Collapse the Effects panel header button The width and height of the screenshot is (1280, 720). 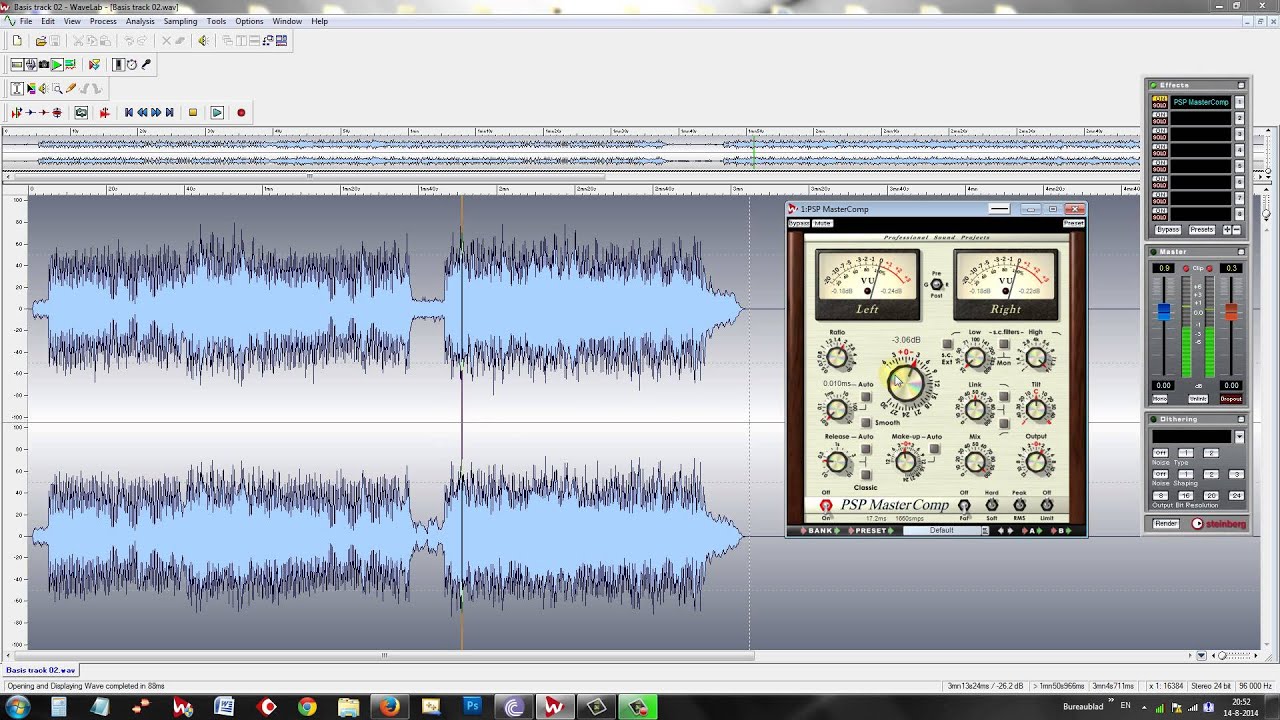(x=1241, y=85)
